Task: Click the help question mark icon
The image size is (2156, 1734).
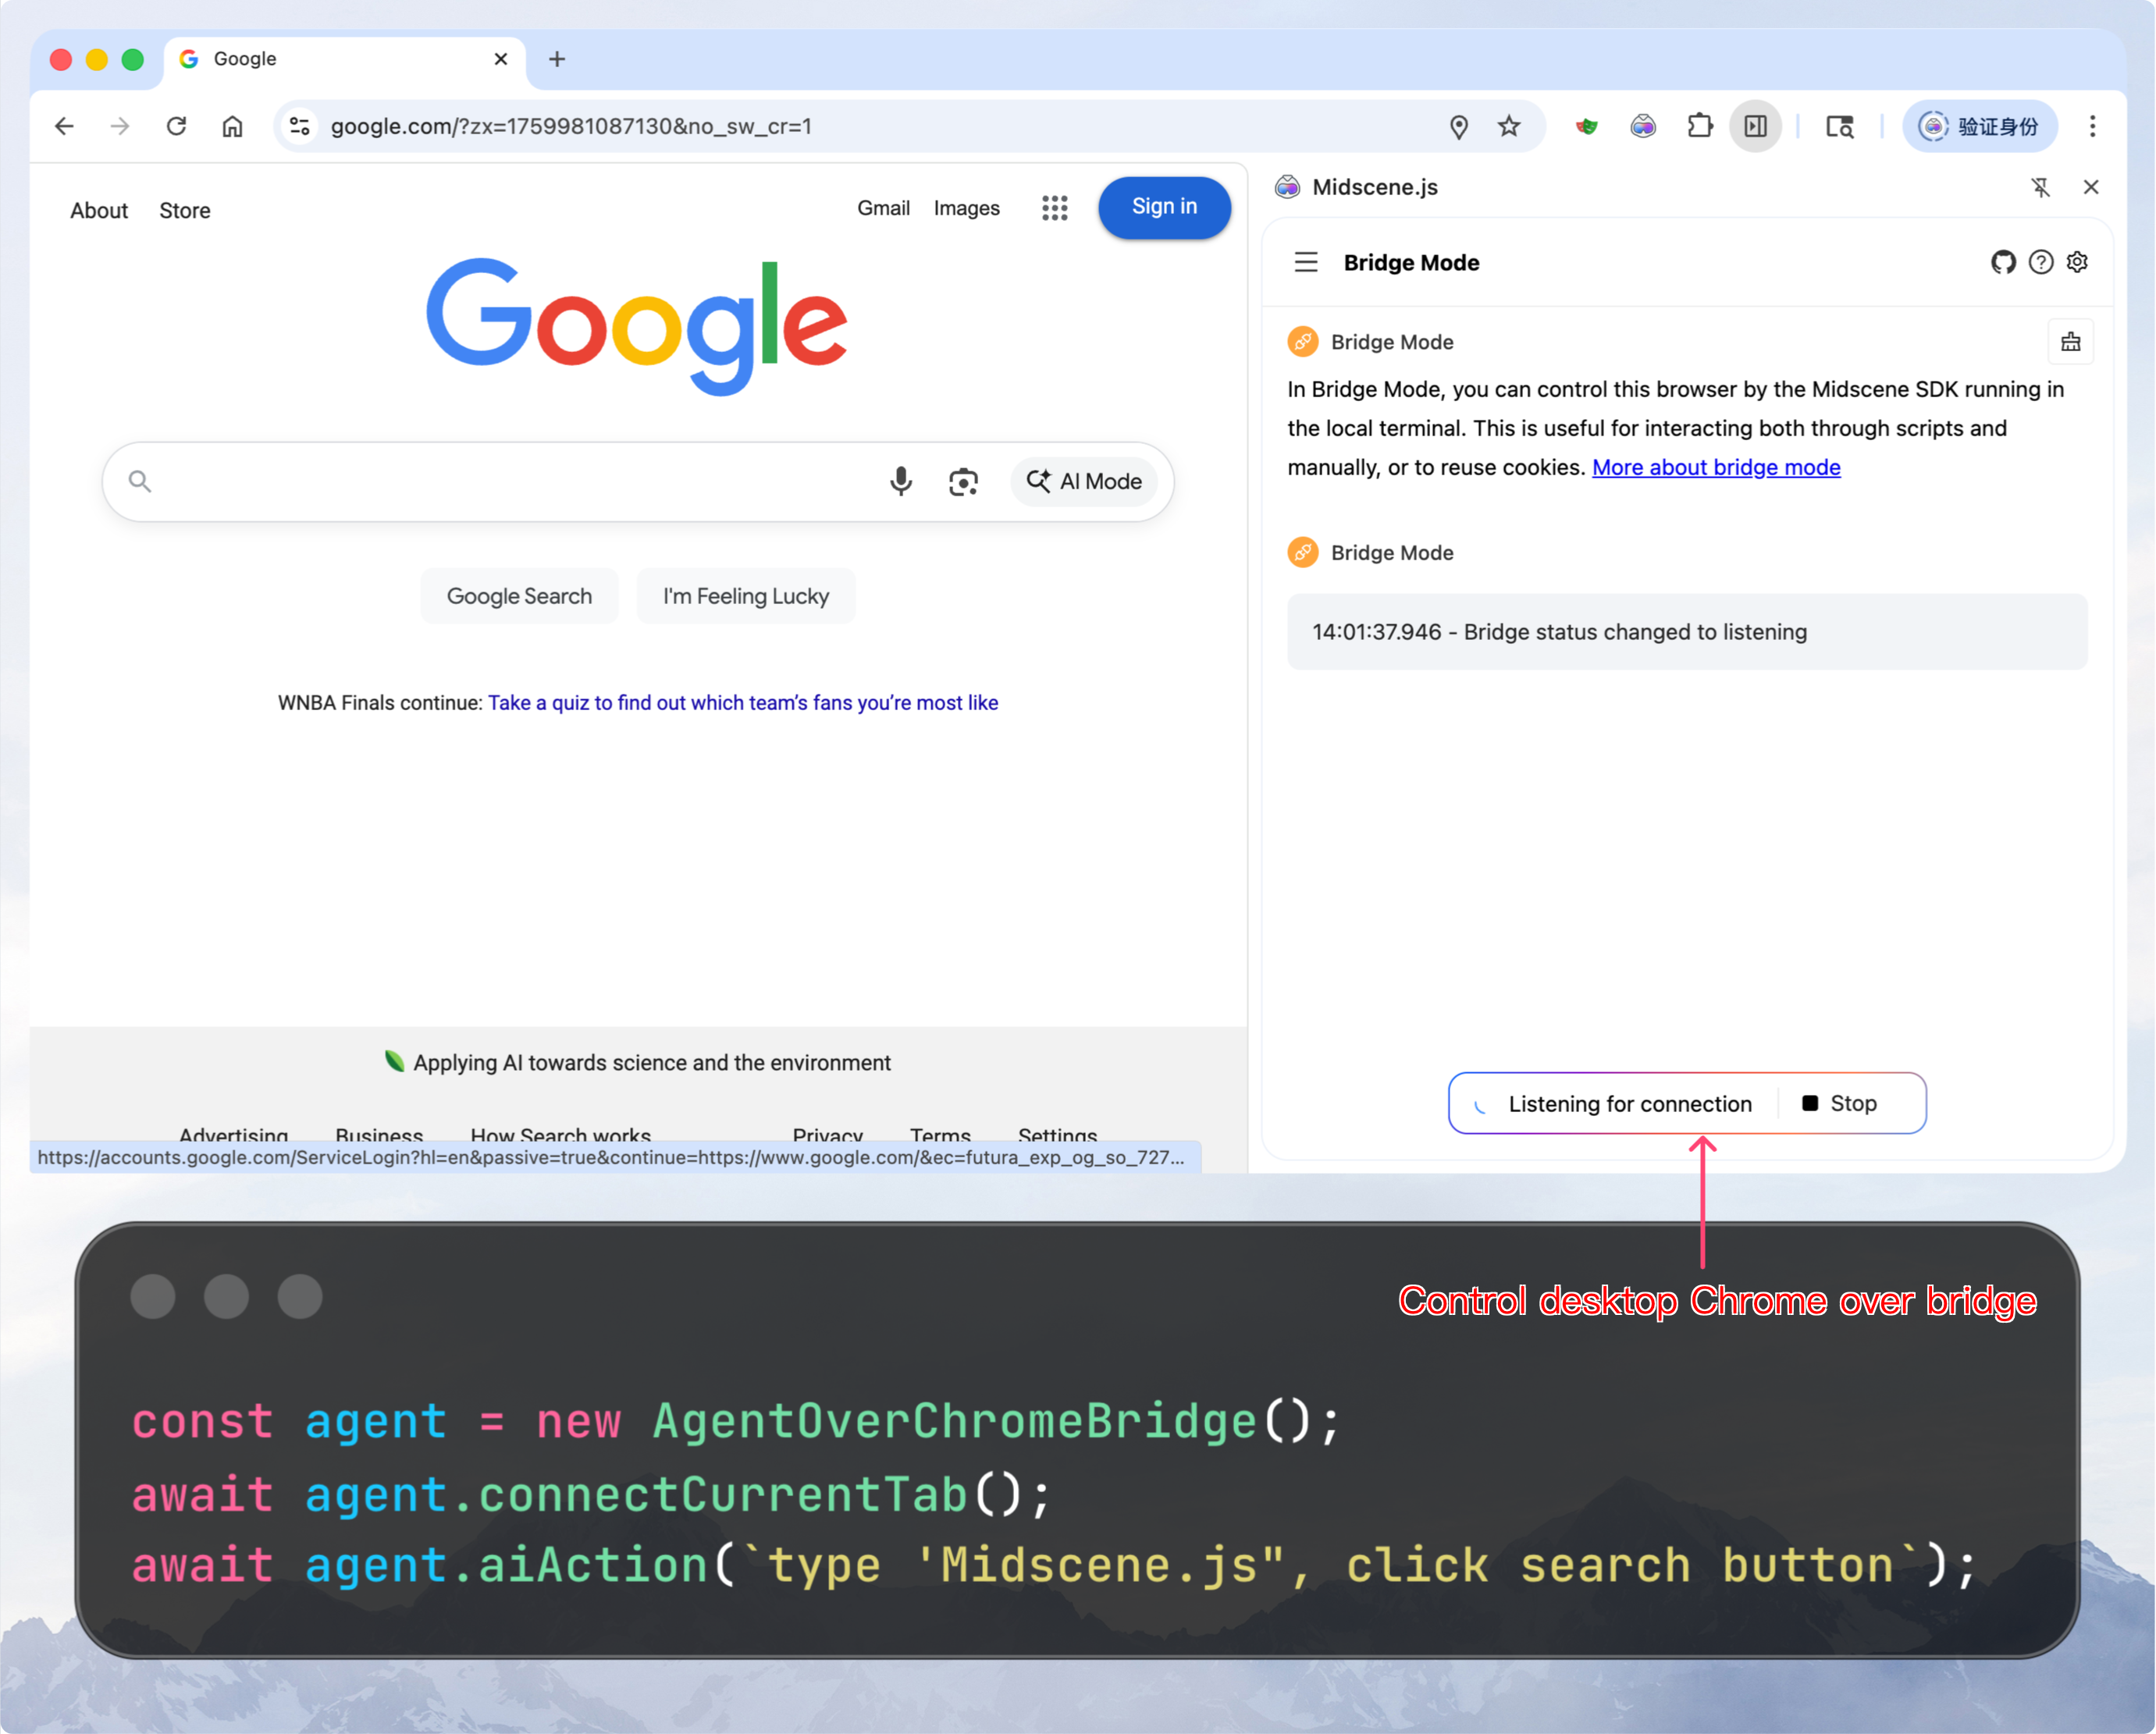Action: click(2040, 262)
